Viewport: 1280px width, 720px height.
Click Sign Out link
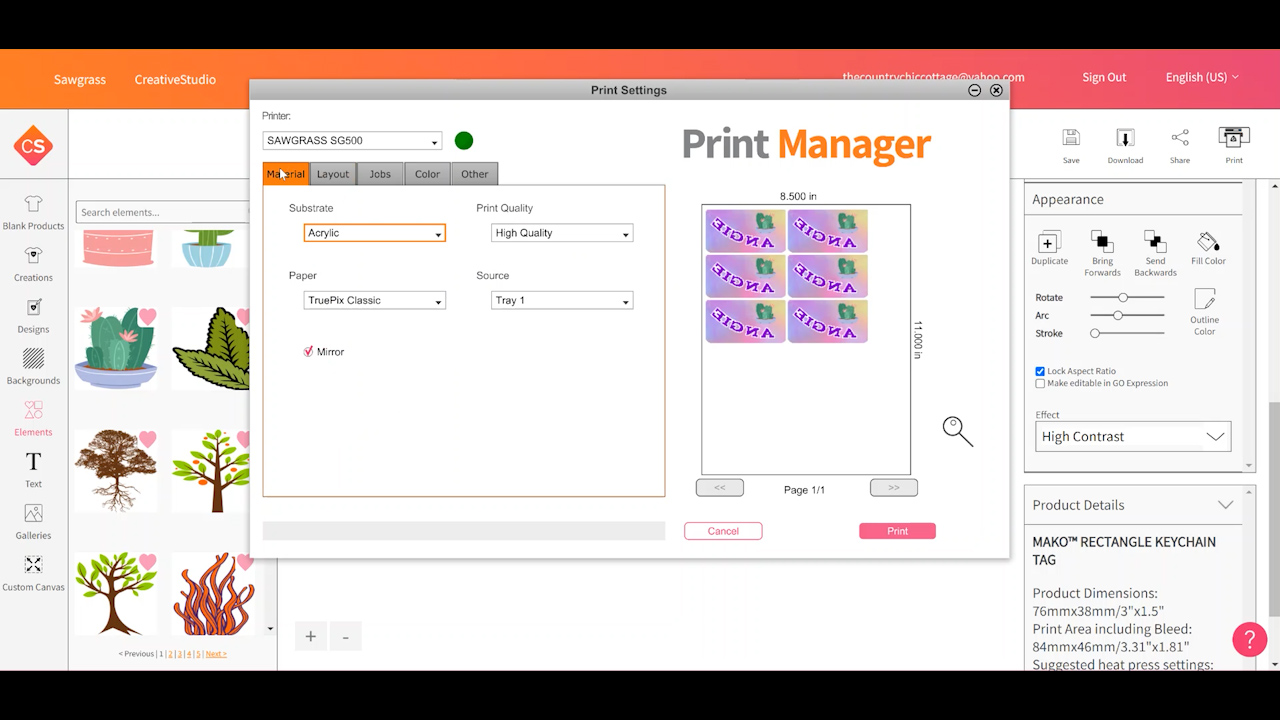tap(1104, 78)
